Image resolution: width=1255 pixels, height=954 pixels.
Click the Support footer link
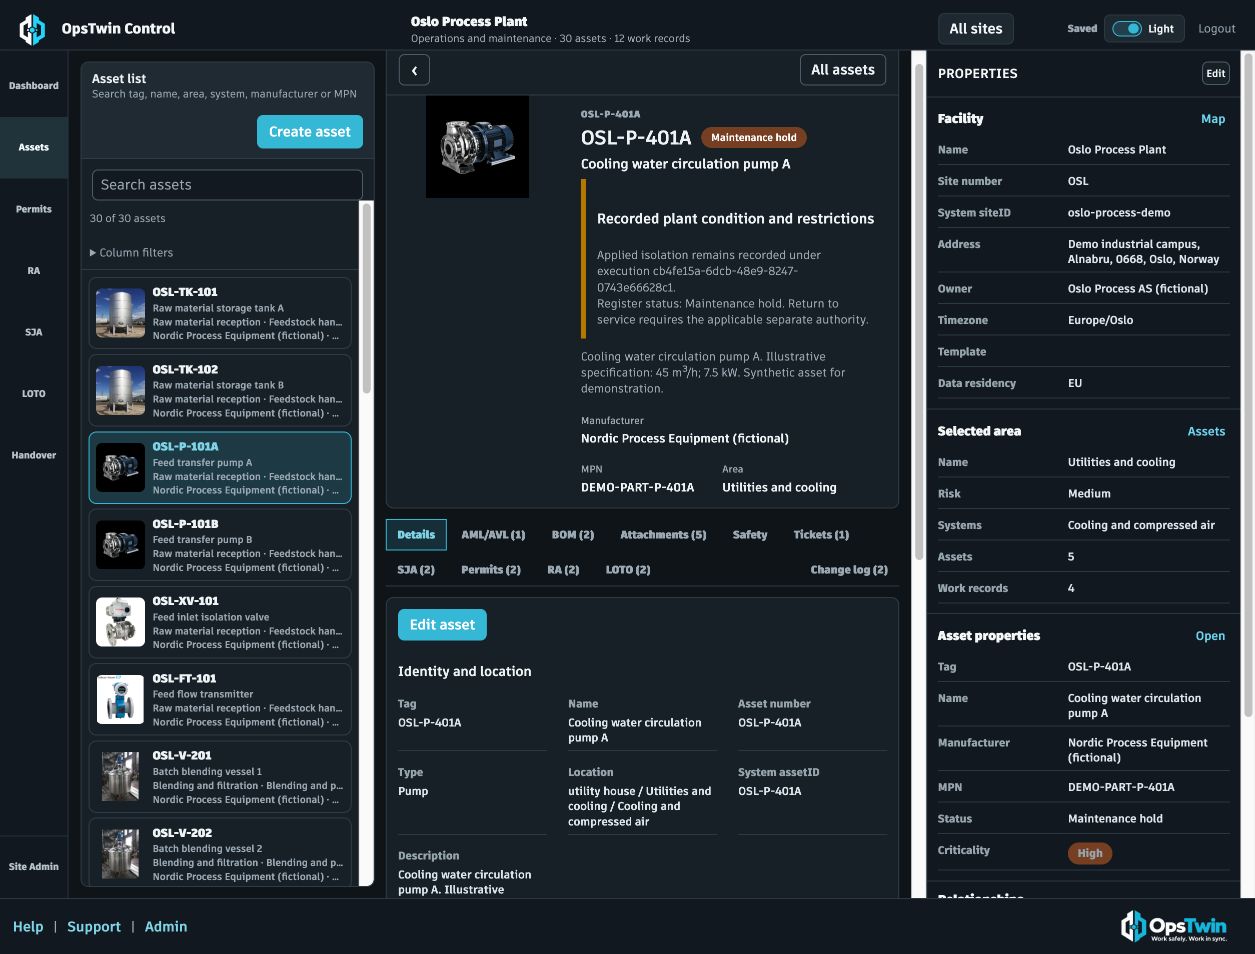click(x=94, y=927)
